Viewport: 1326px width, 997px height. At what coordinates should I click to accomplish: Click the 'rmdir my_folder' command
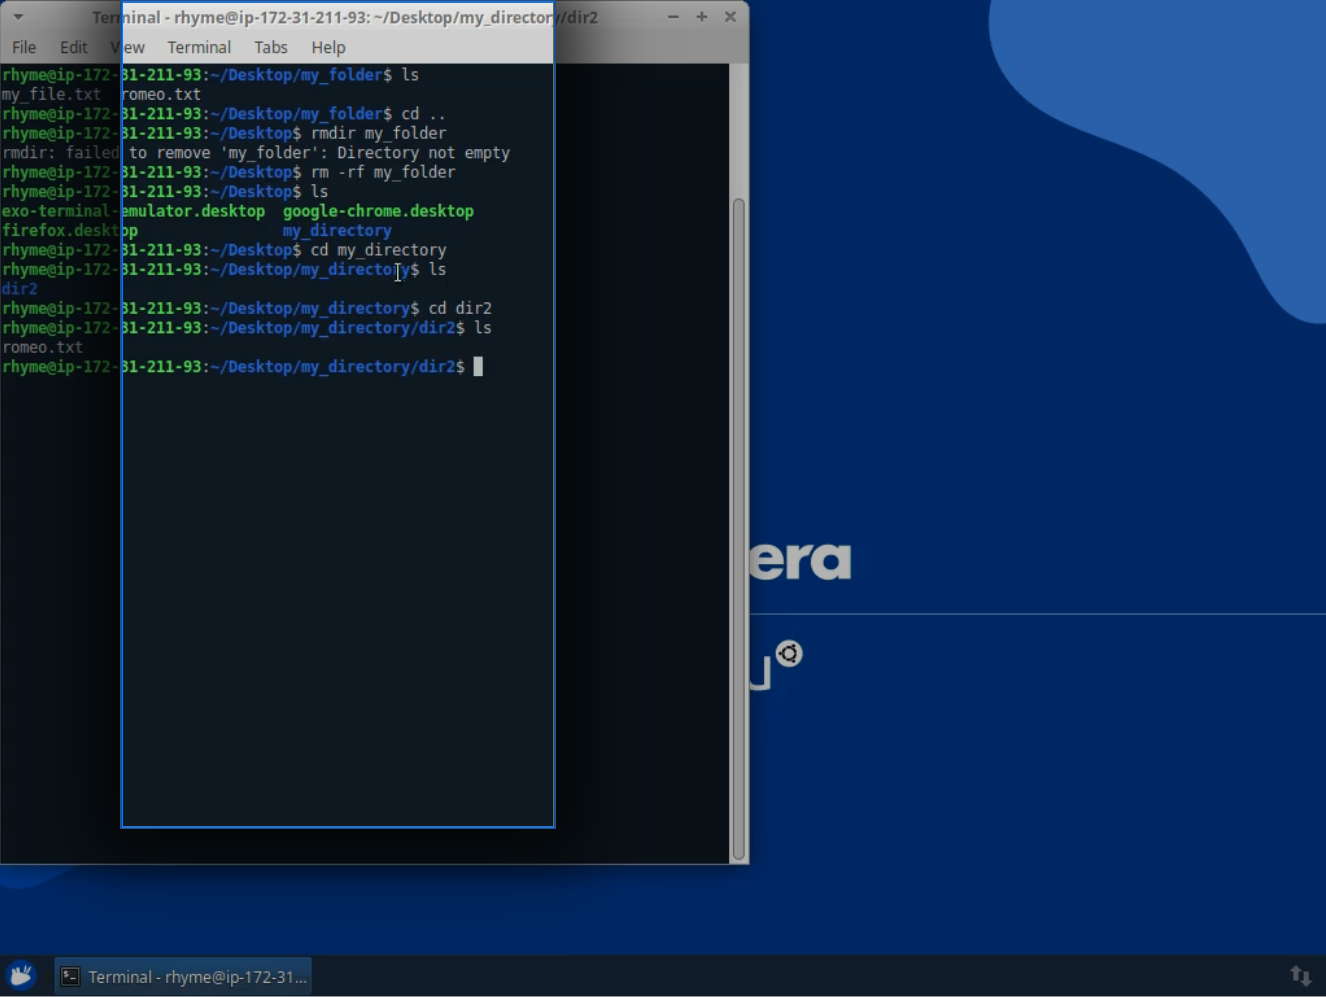tap(378, 133)
